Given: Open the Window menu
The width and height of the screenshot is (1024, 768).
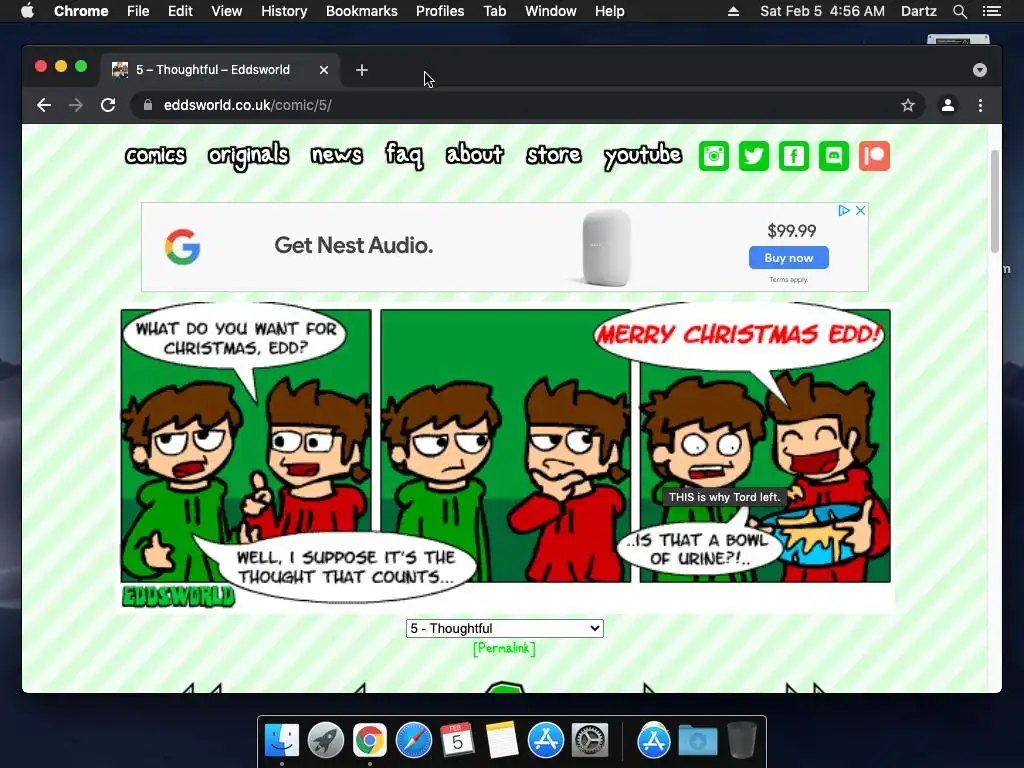Looking at the screenshot, I should click(551, 11).
